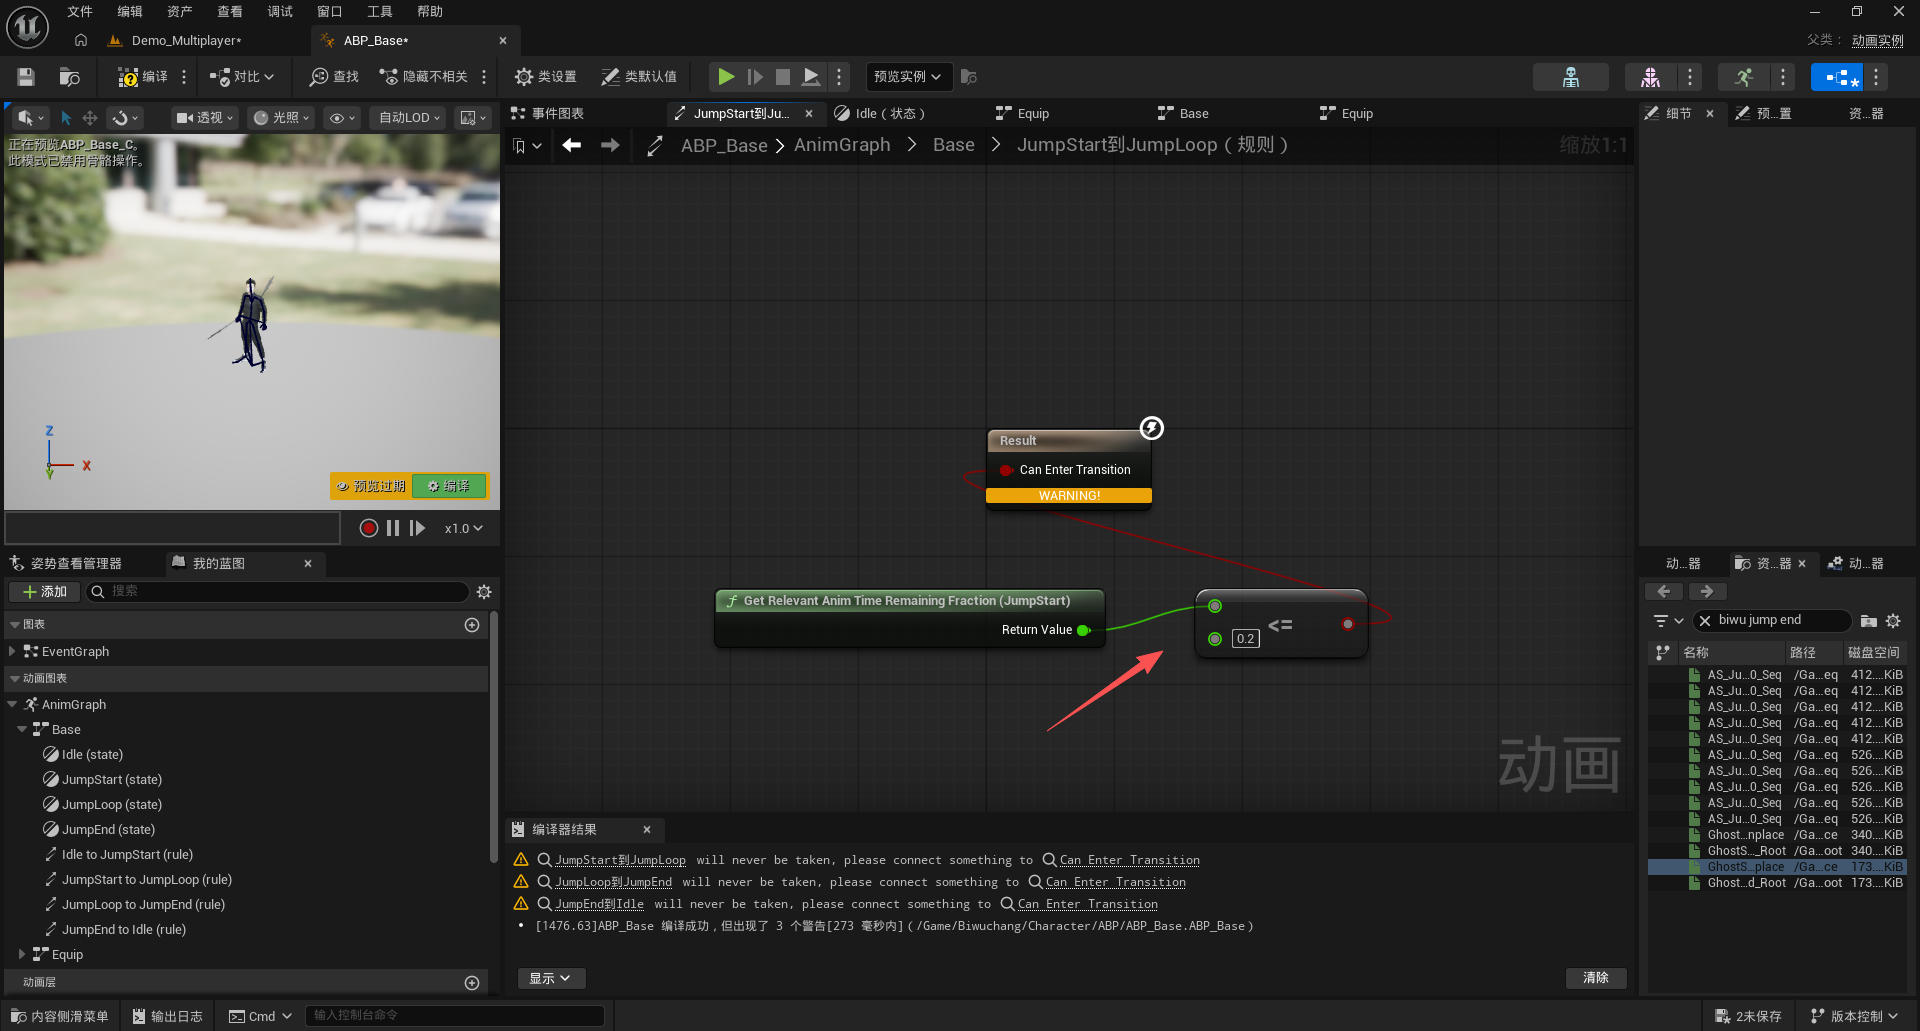This screenshot has width=1920, height=1031.
Task: Open the 预览实例 preview instance dropdown
Action: click(907, 77)
